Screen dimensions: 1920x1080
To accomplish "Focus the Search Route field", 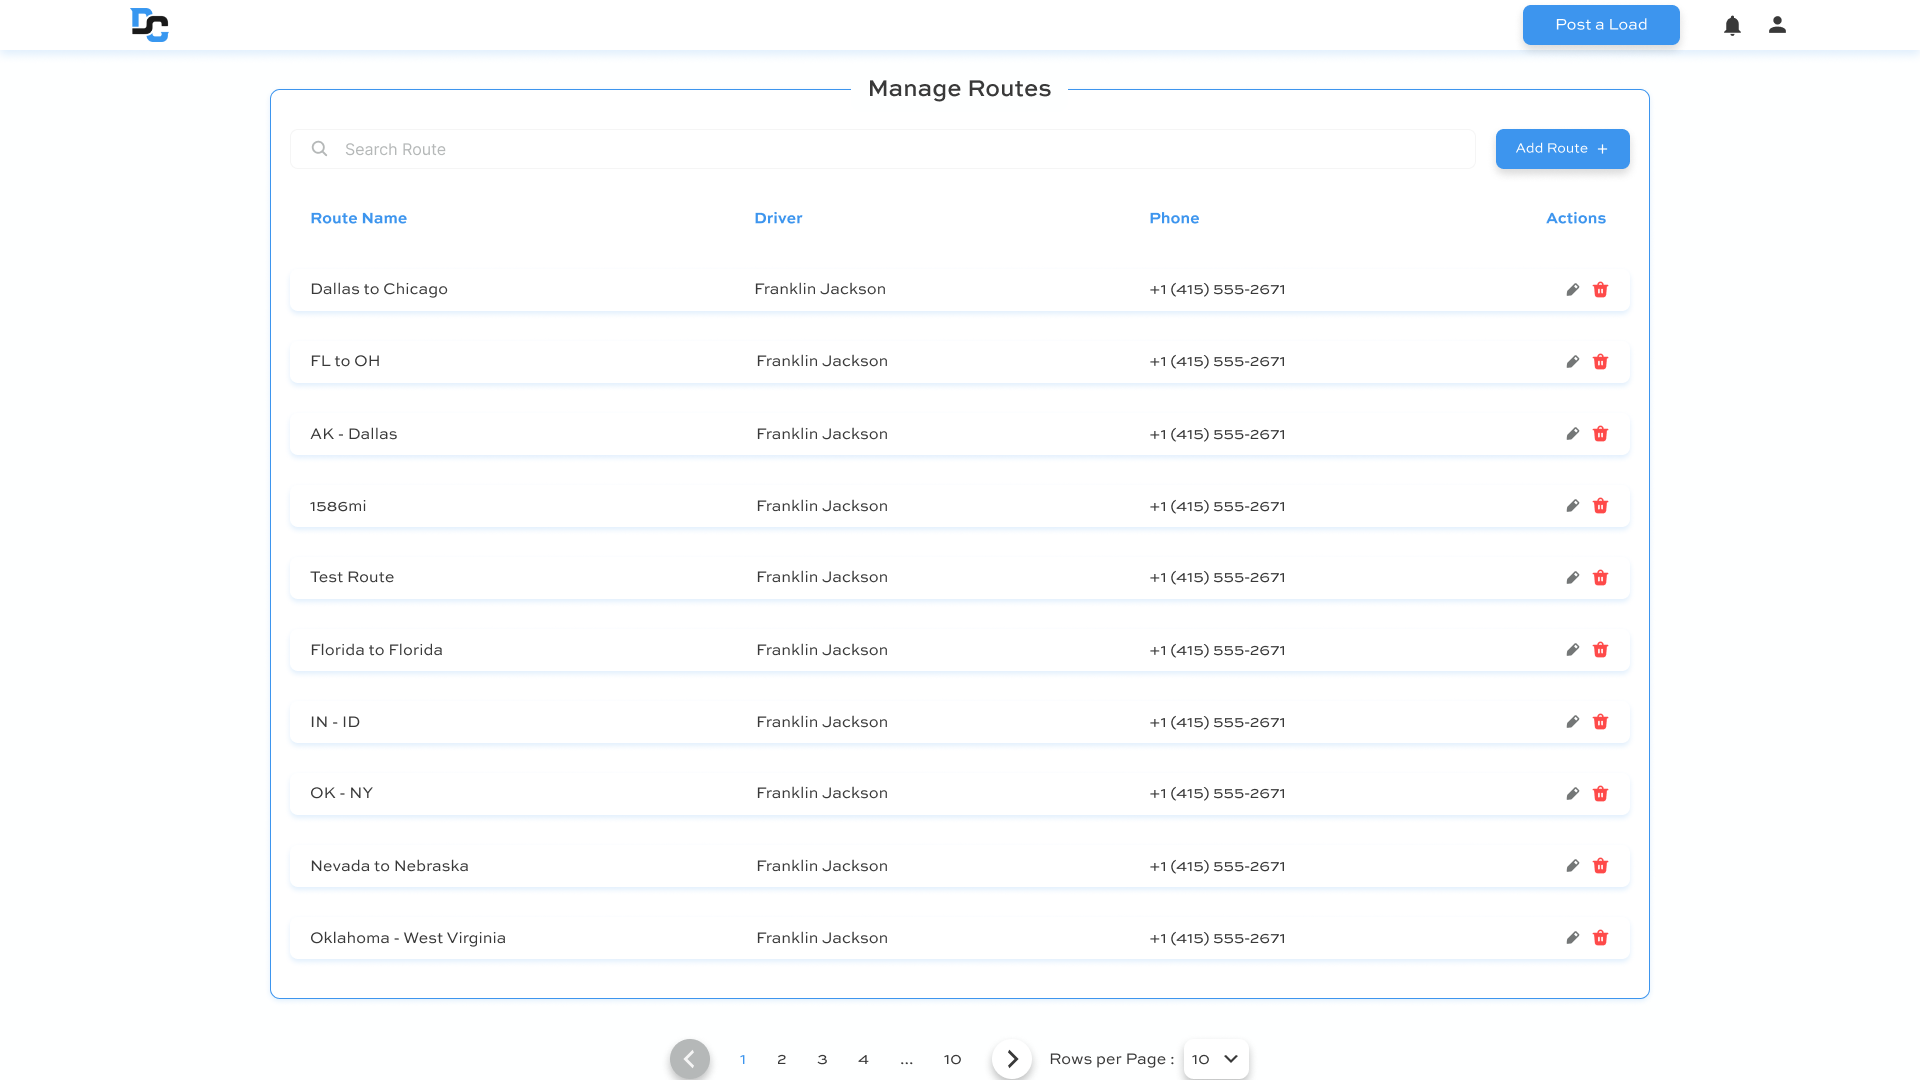I will pos(883,149).
